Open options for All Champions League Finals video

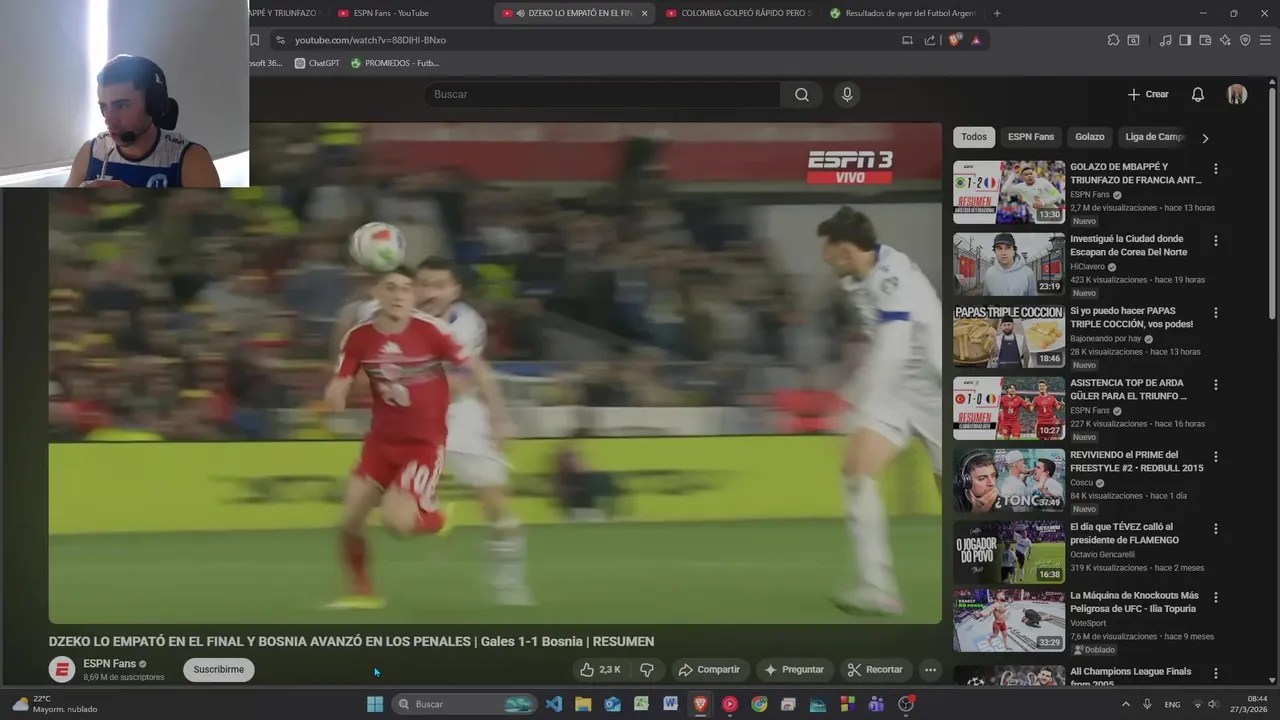point(1216,673)
